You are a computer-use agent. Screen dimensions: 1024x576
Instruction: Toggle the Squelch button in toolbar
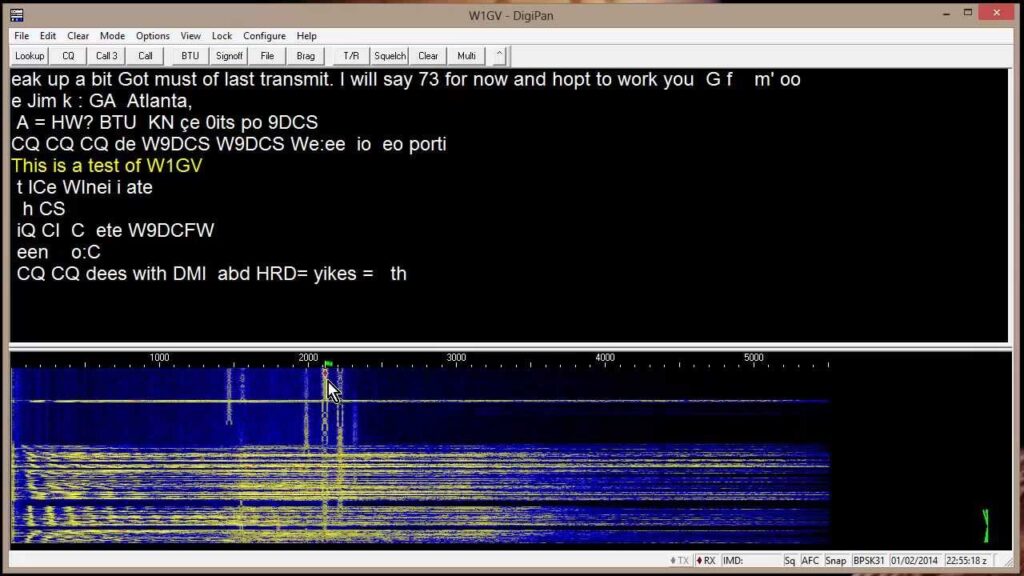pos(390,56)
